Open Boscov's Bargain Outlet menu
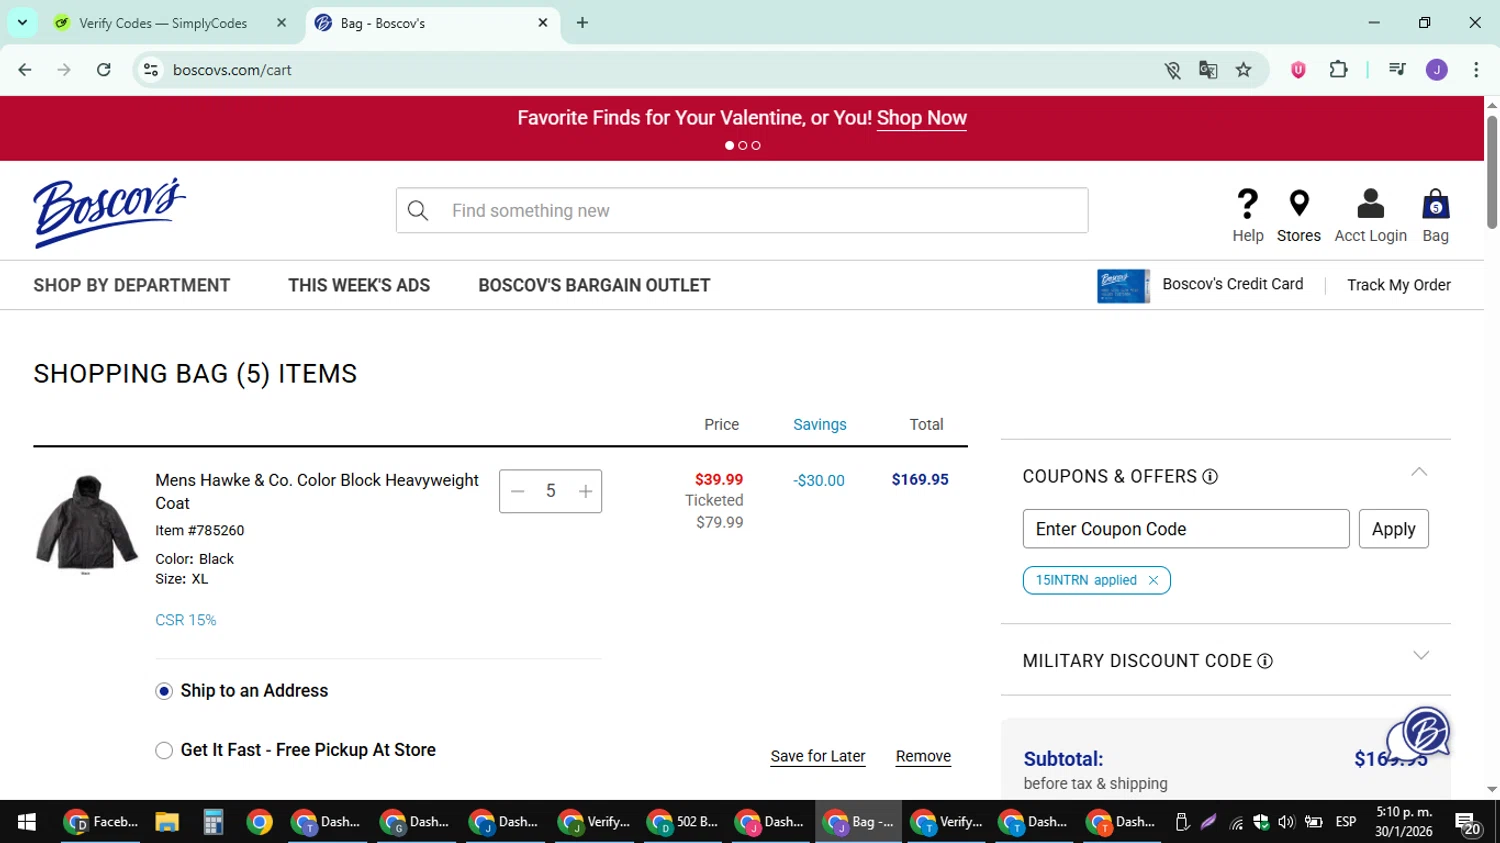The width and height of the screenshot is (1500, 843). (594, 285)
